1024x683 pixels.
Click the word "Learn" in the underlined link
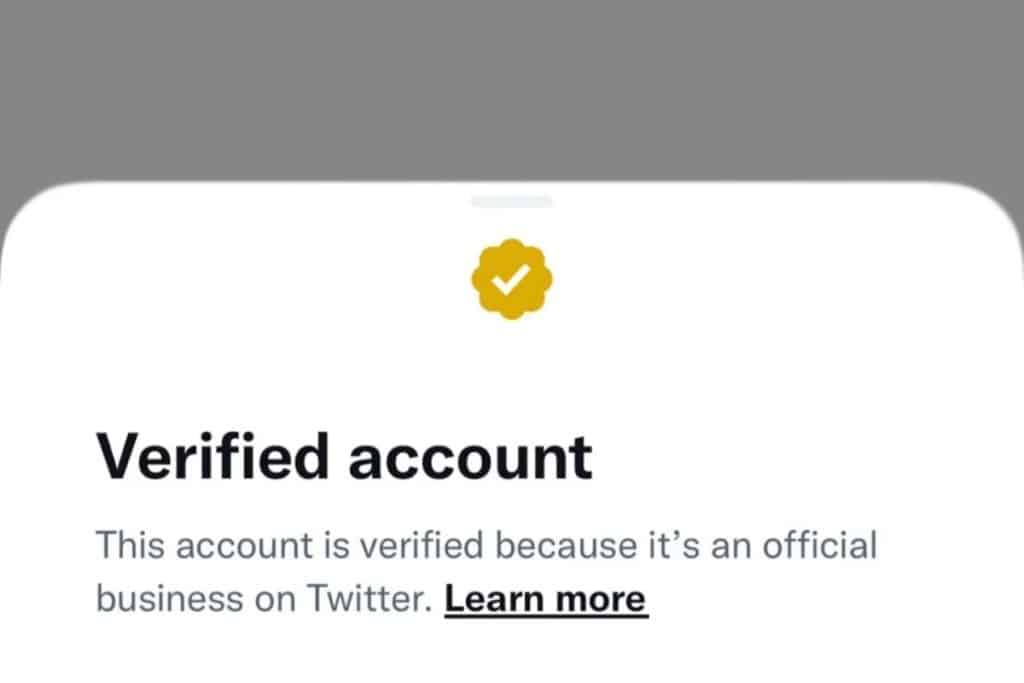[494, 599]
